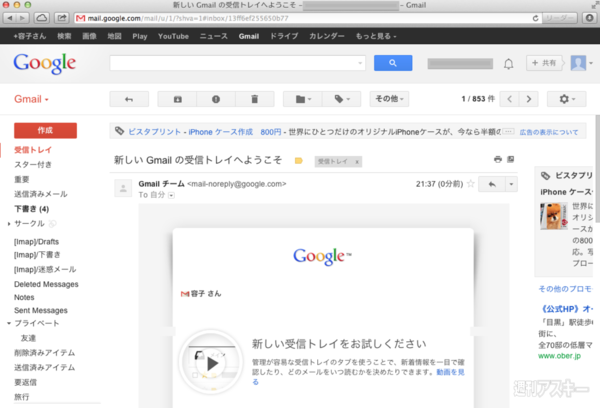Screen dimensions: 600x408
Task: Delete the message with the trash icon
Action: tap(254, 99)
